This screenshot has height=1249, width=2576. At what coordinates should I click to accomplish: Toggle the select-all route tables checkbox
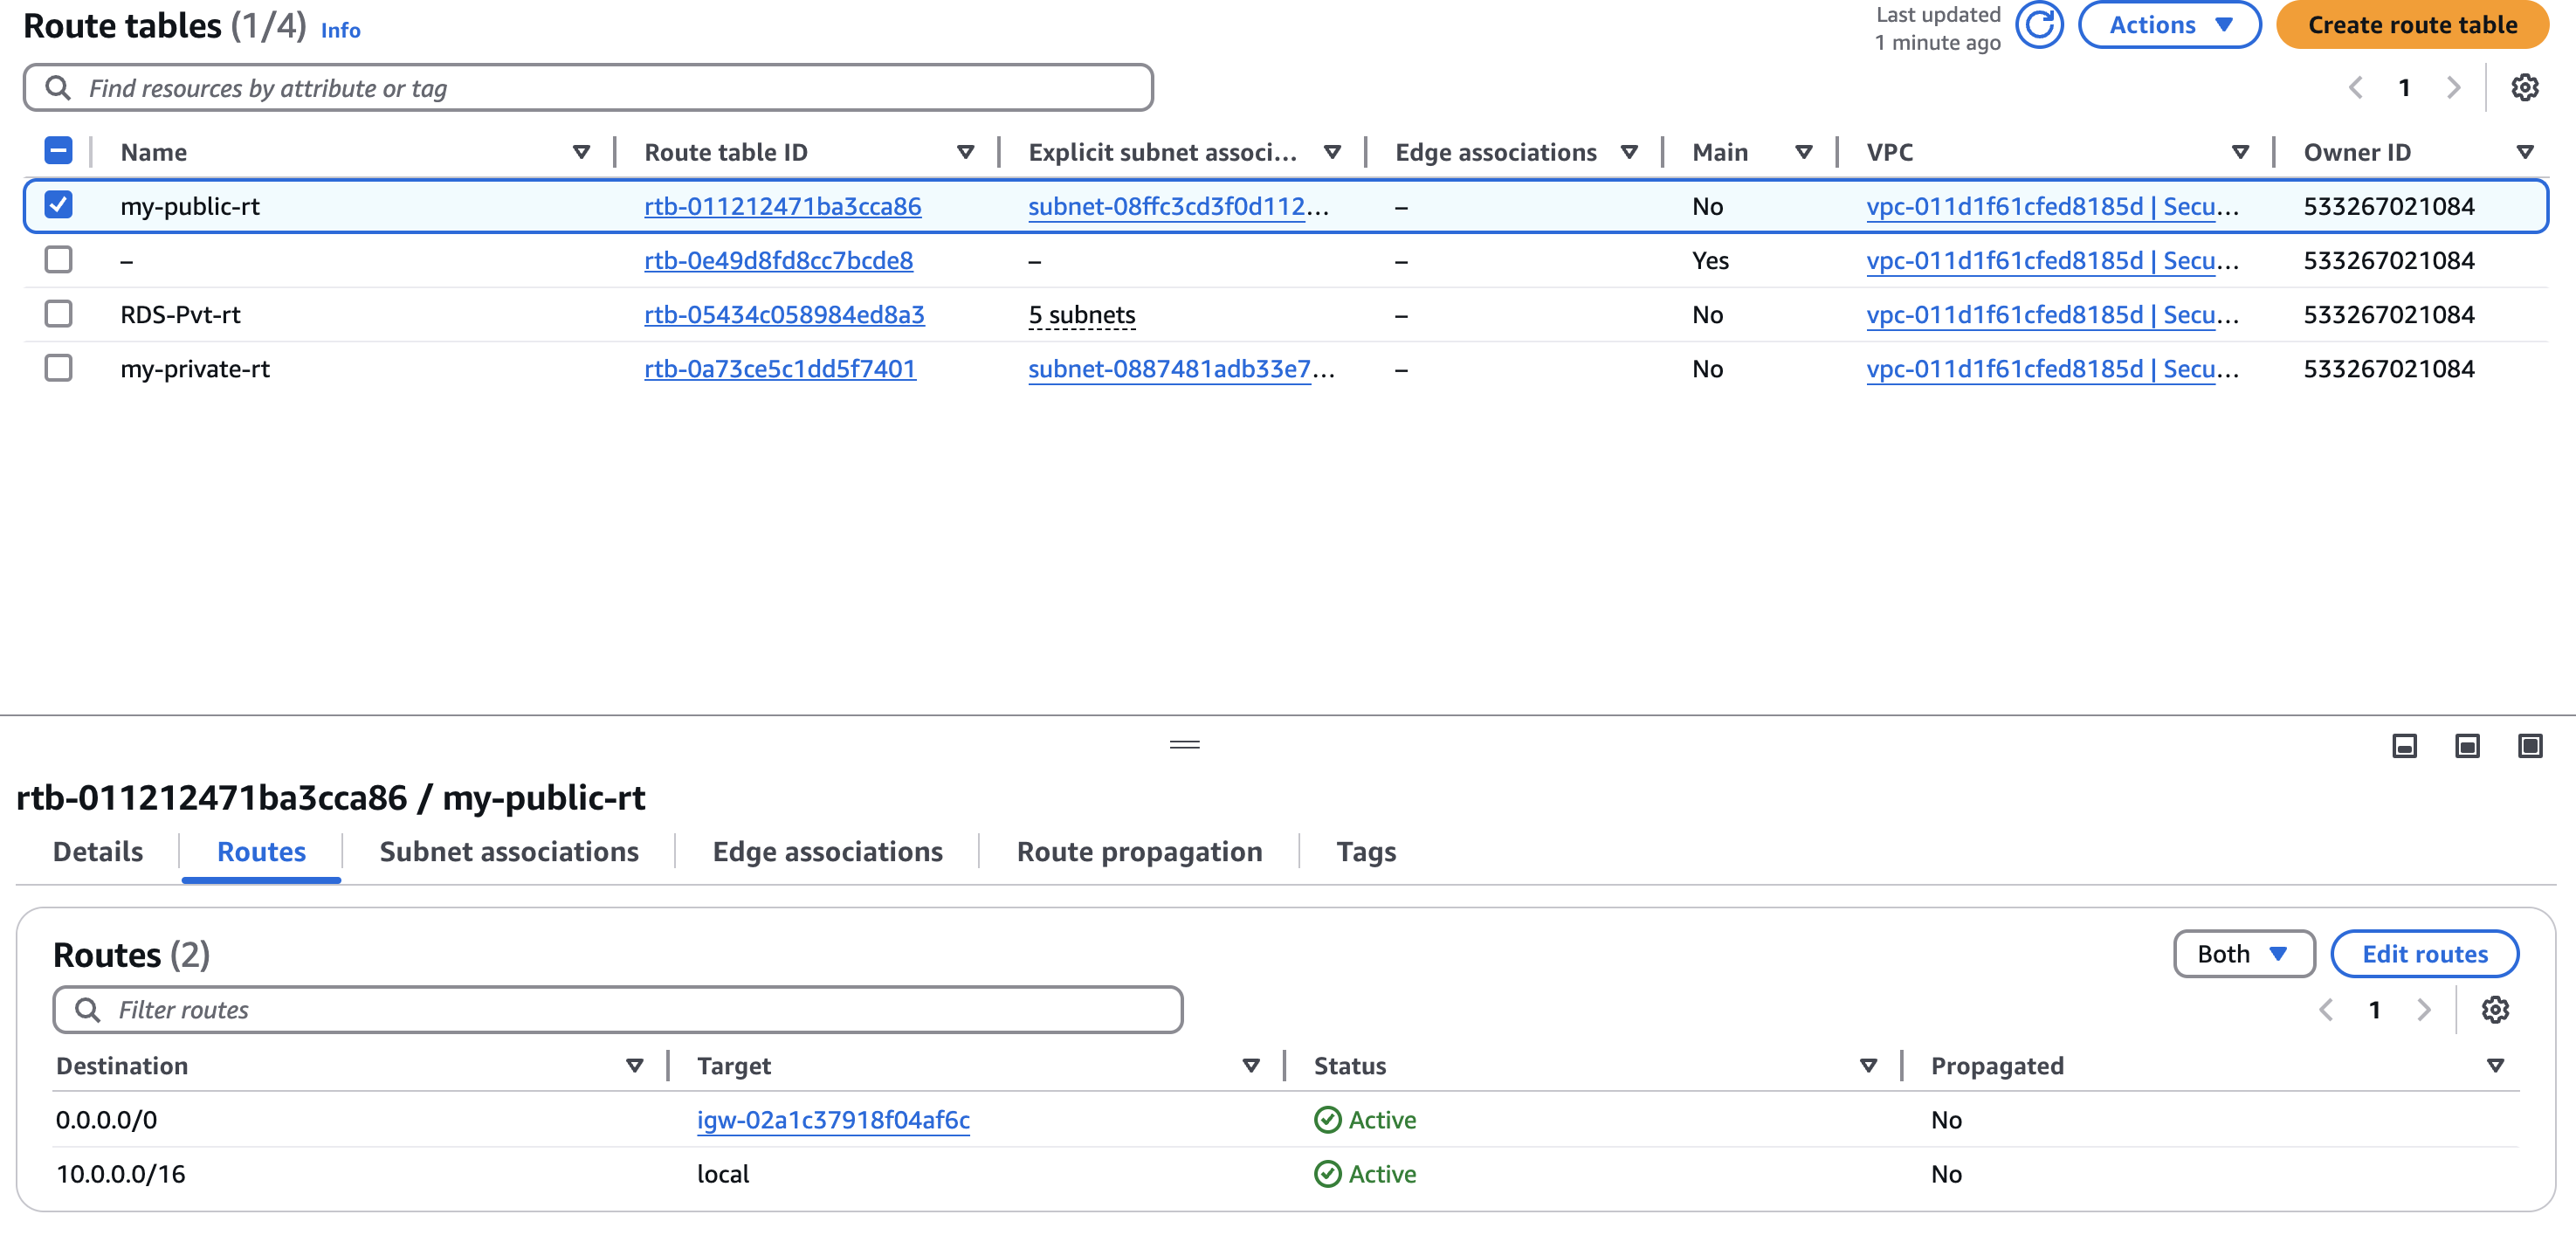tap(59, 150)
